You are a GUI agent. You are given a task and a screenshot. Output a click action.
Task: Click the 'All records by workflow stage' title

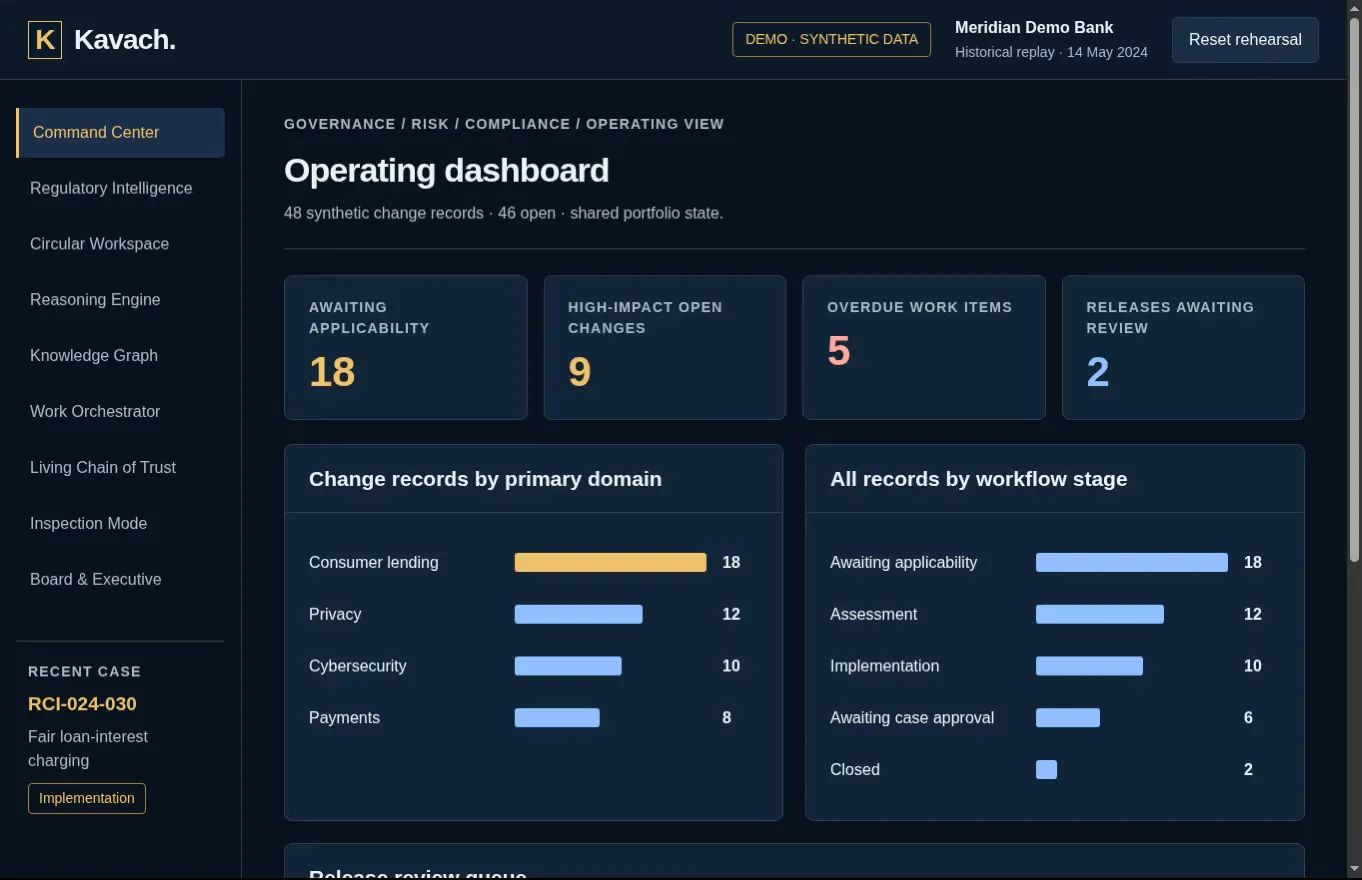click(x=978, y=479)
